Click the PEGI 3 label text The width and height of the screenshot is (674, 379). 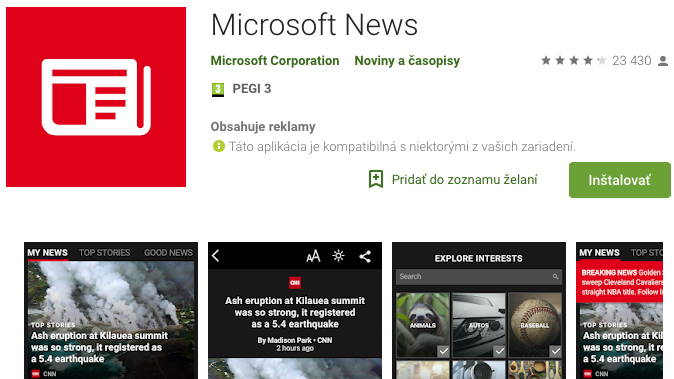coord(252,89)
